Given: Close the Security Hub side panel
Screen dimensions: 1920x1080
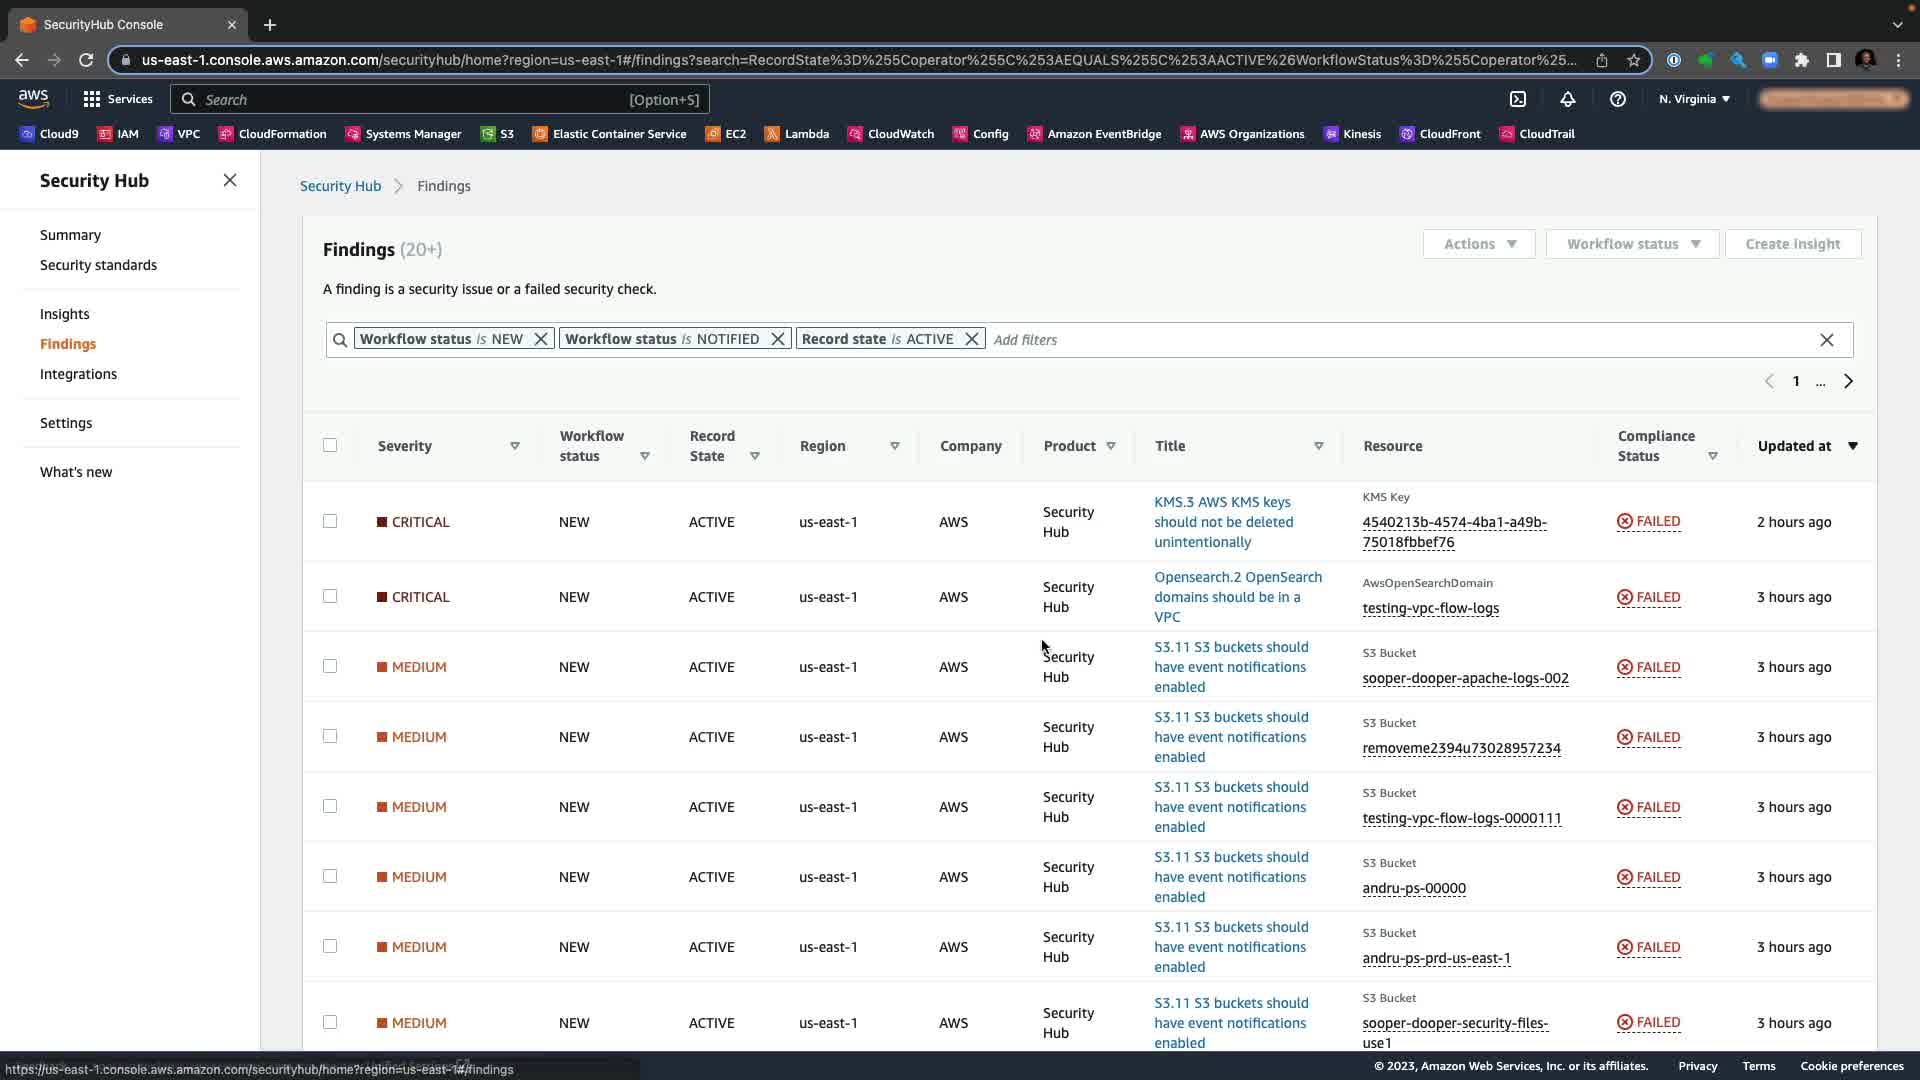Looking at the screenshot, I should pyautogui.click(x=230, y=180).
